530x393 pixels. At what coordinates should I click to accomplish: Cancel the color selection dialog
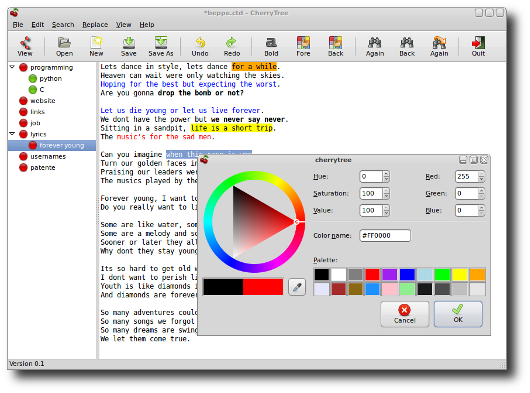pyautogui.click(x=405, y=314)
